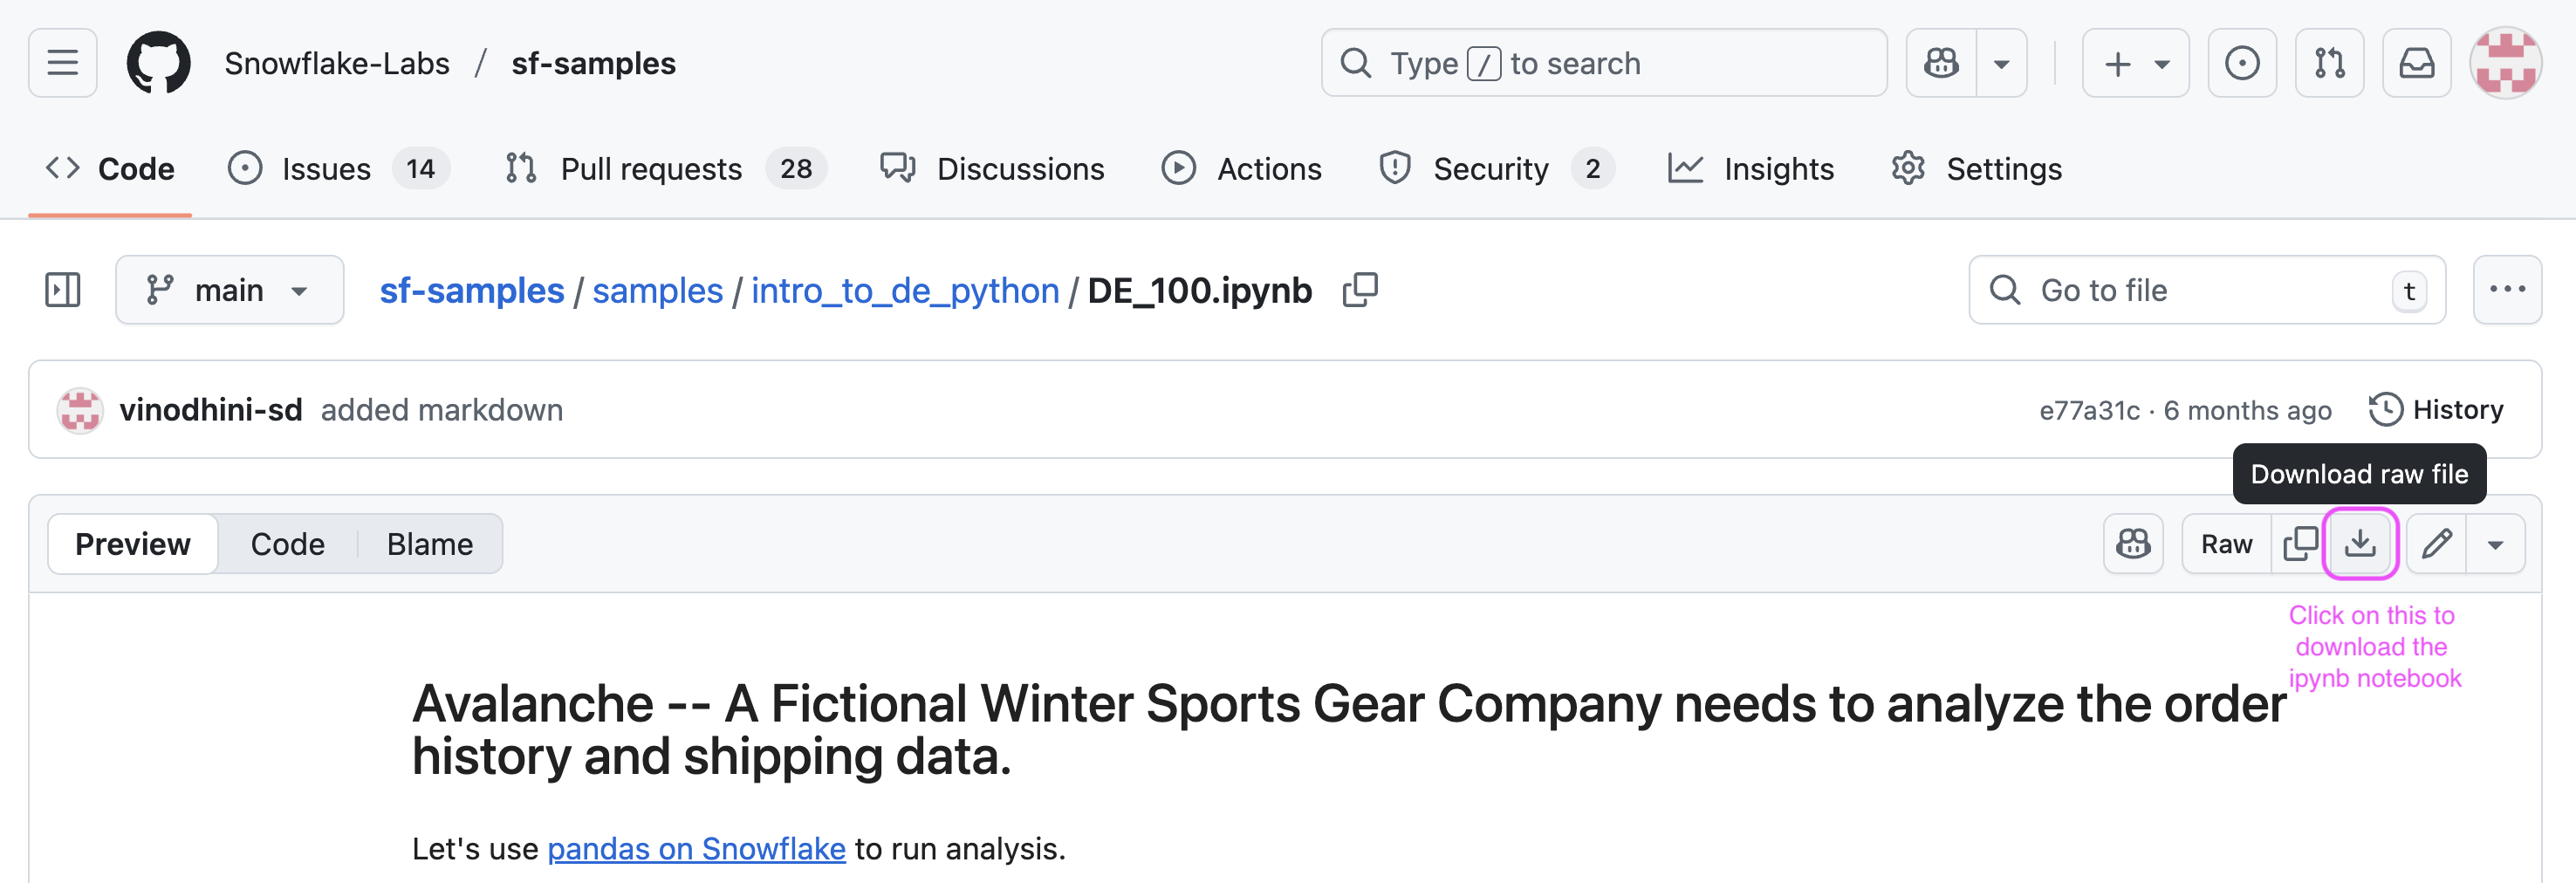Copy file path icon next to DE_100.ipynb

(1359, 290)
